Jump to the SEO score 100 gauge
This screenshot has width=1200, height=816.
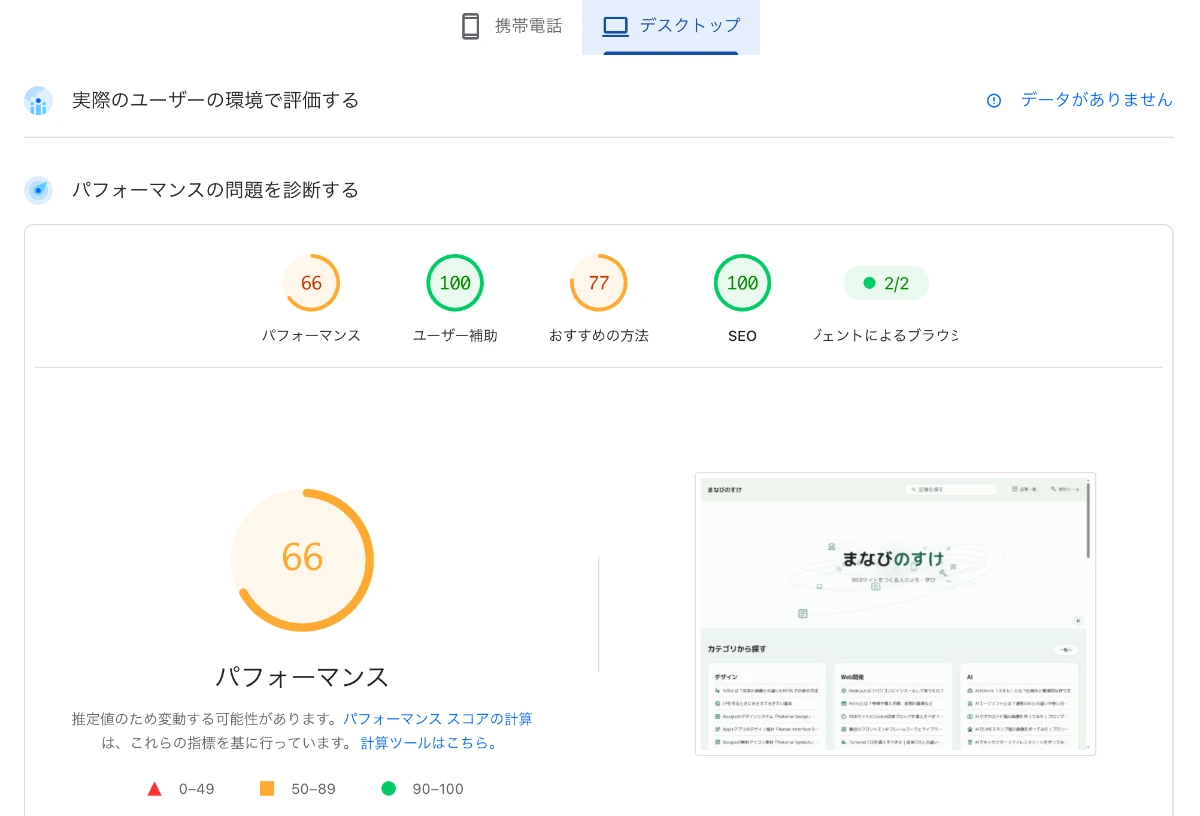point(742,283)
